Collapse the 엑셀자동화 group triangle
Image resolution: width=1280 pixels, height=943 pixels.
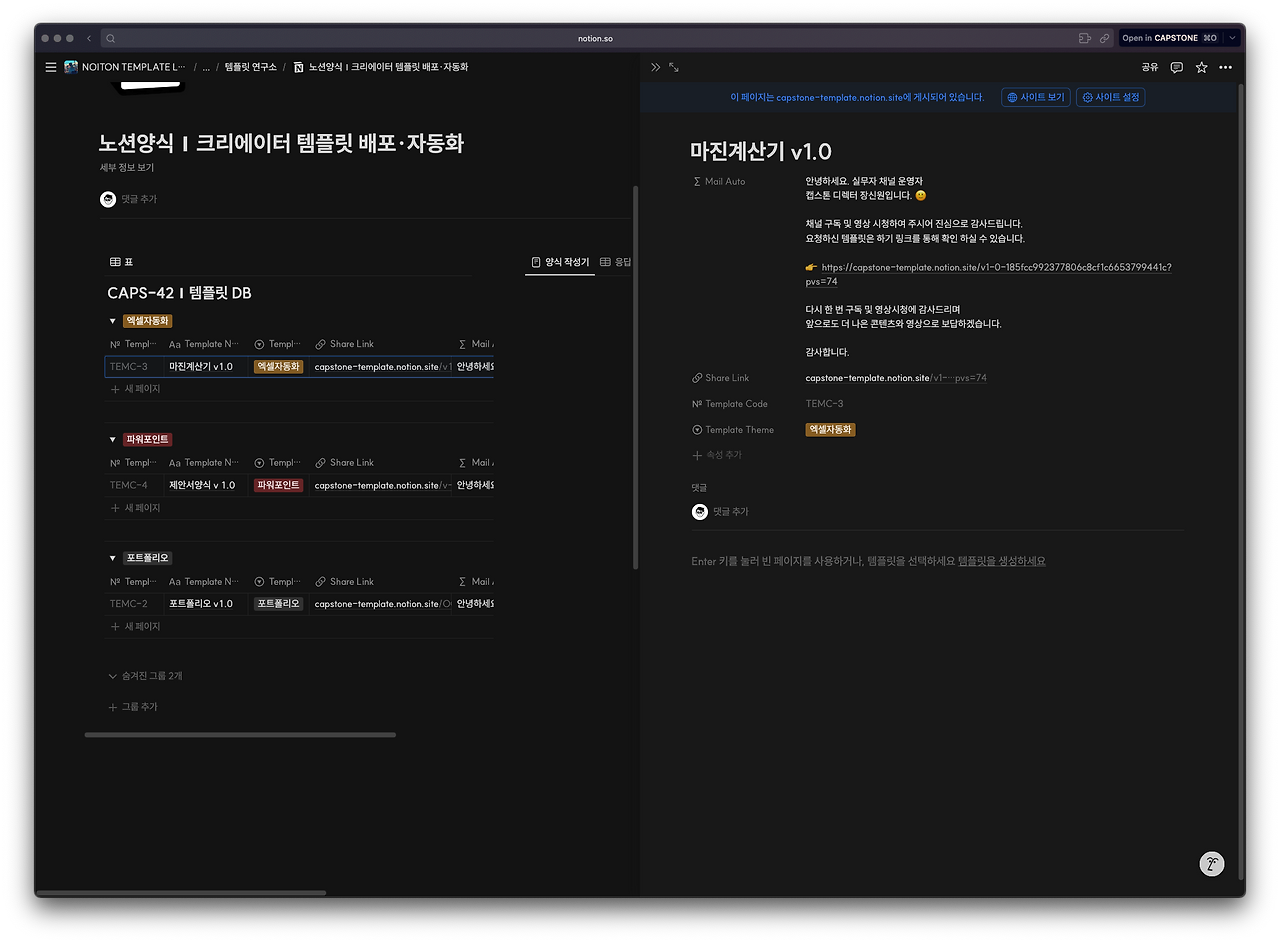112,320
